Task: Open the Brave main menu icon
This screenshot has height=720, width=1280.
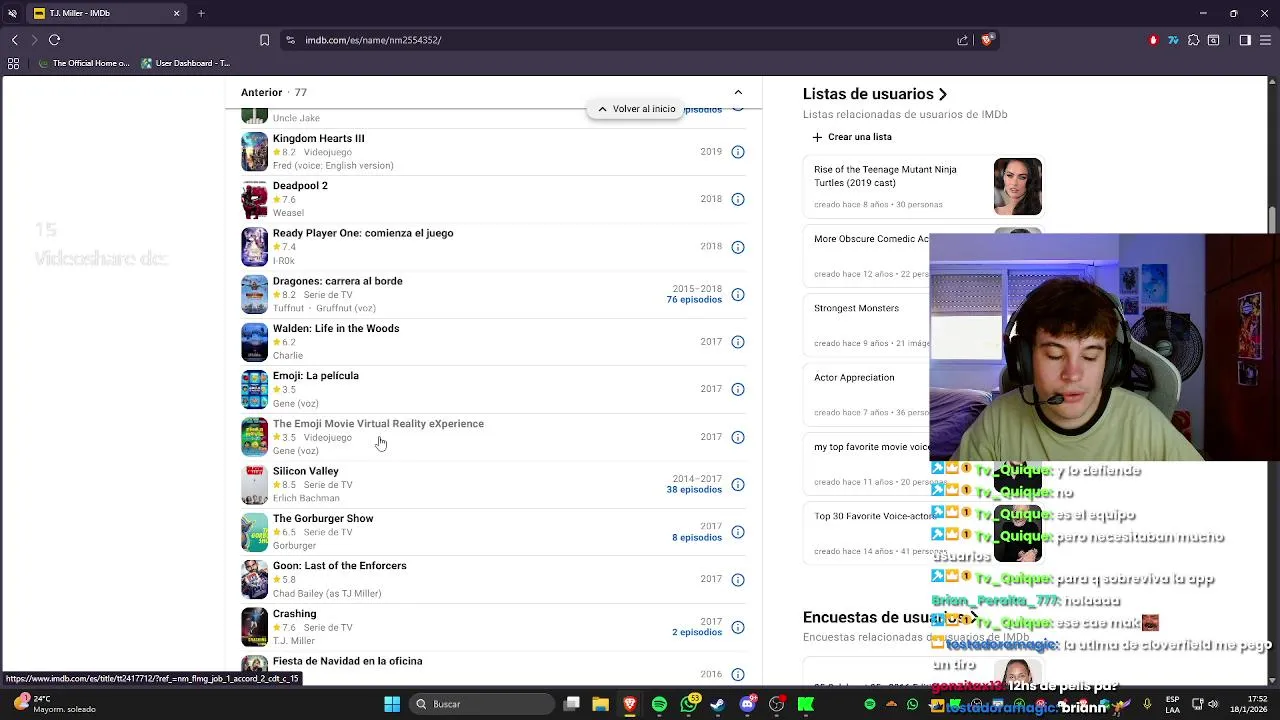Action: pos(1265,40)
